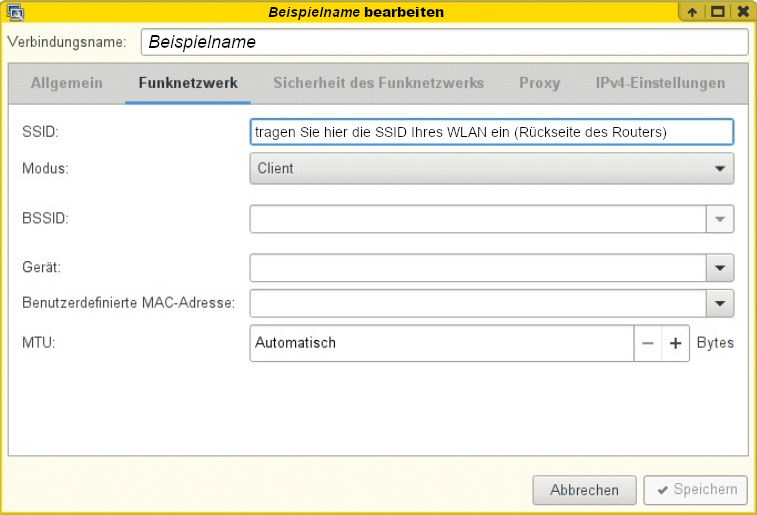Select the IPv4-Einstellungen tab
The width and height of the screenshot is (757, 515).
(x=660, y=83)
